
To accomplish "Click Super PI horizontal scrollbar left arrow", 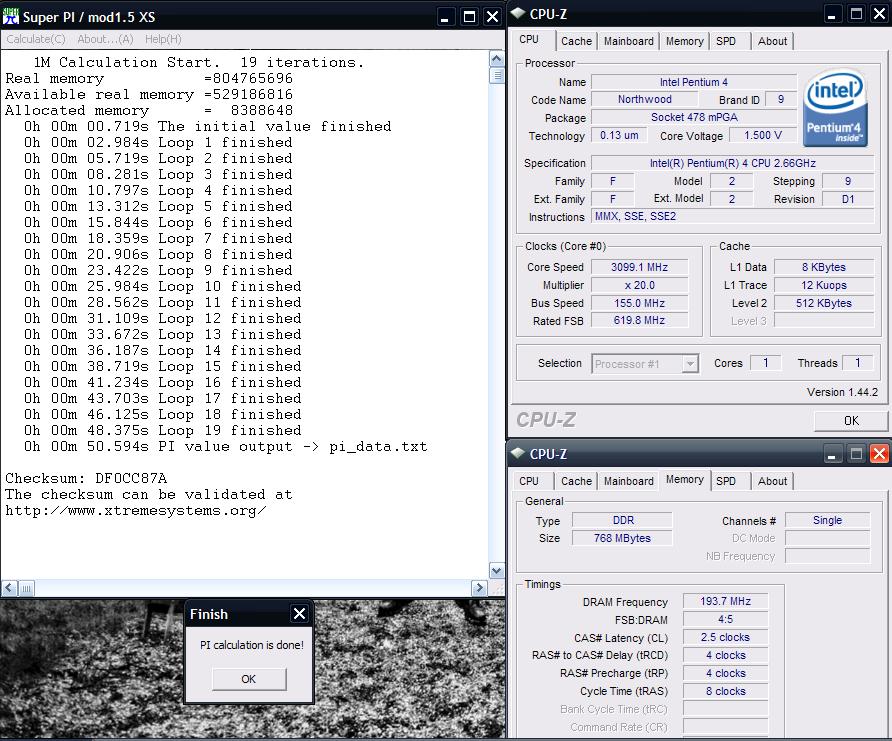I will 9,587.
